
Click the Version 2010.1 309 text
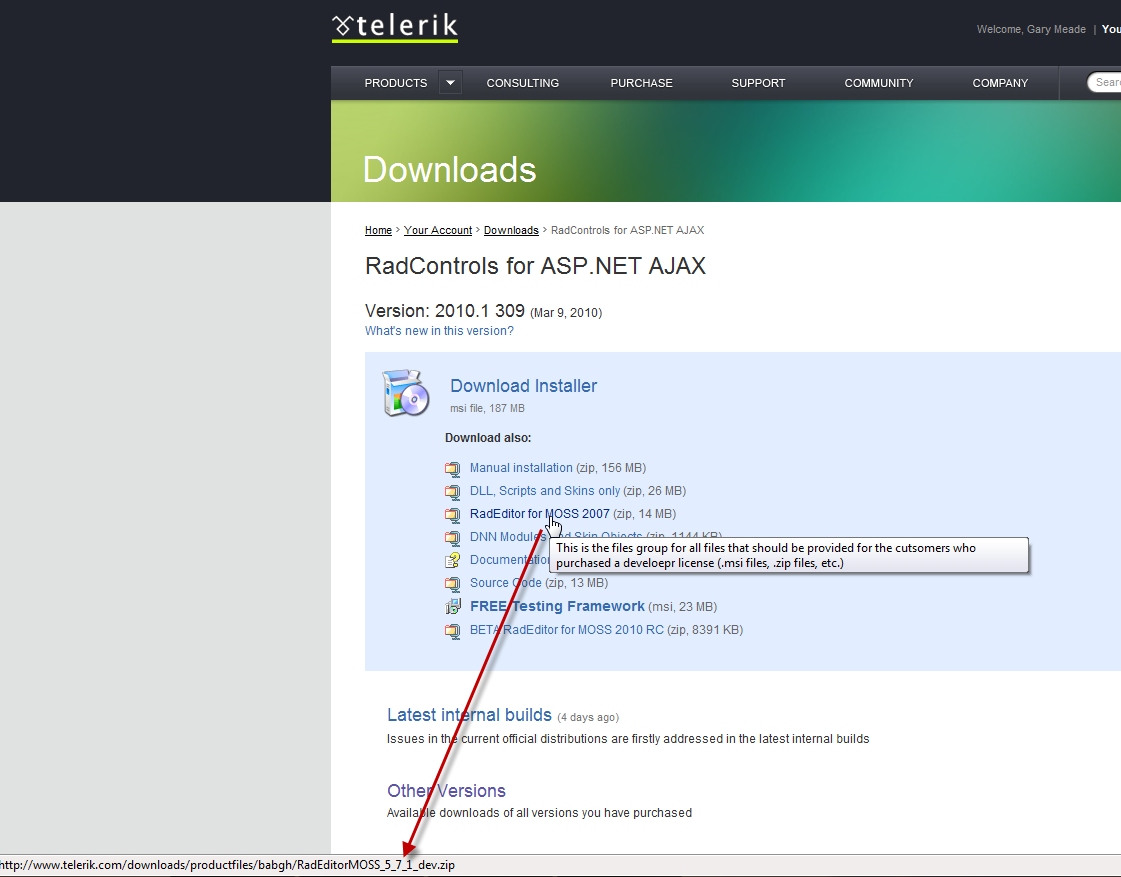tap(445, 311)
